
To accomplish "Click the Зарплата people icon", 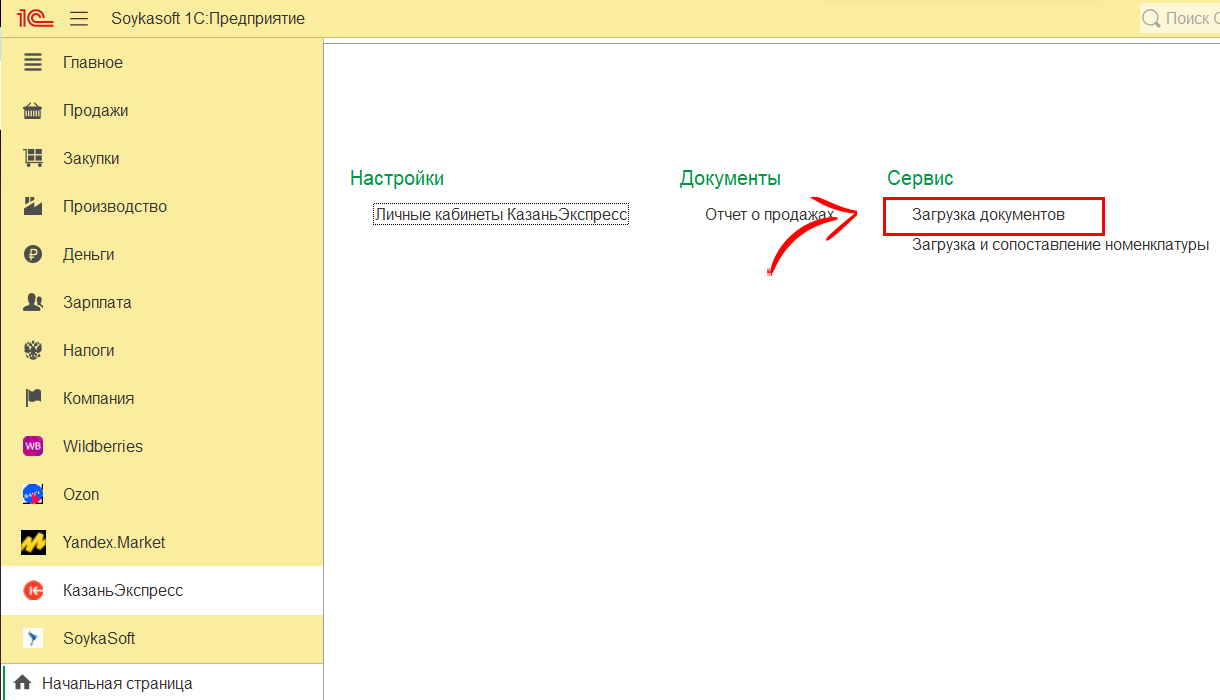I will [33, 302].
